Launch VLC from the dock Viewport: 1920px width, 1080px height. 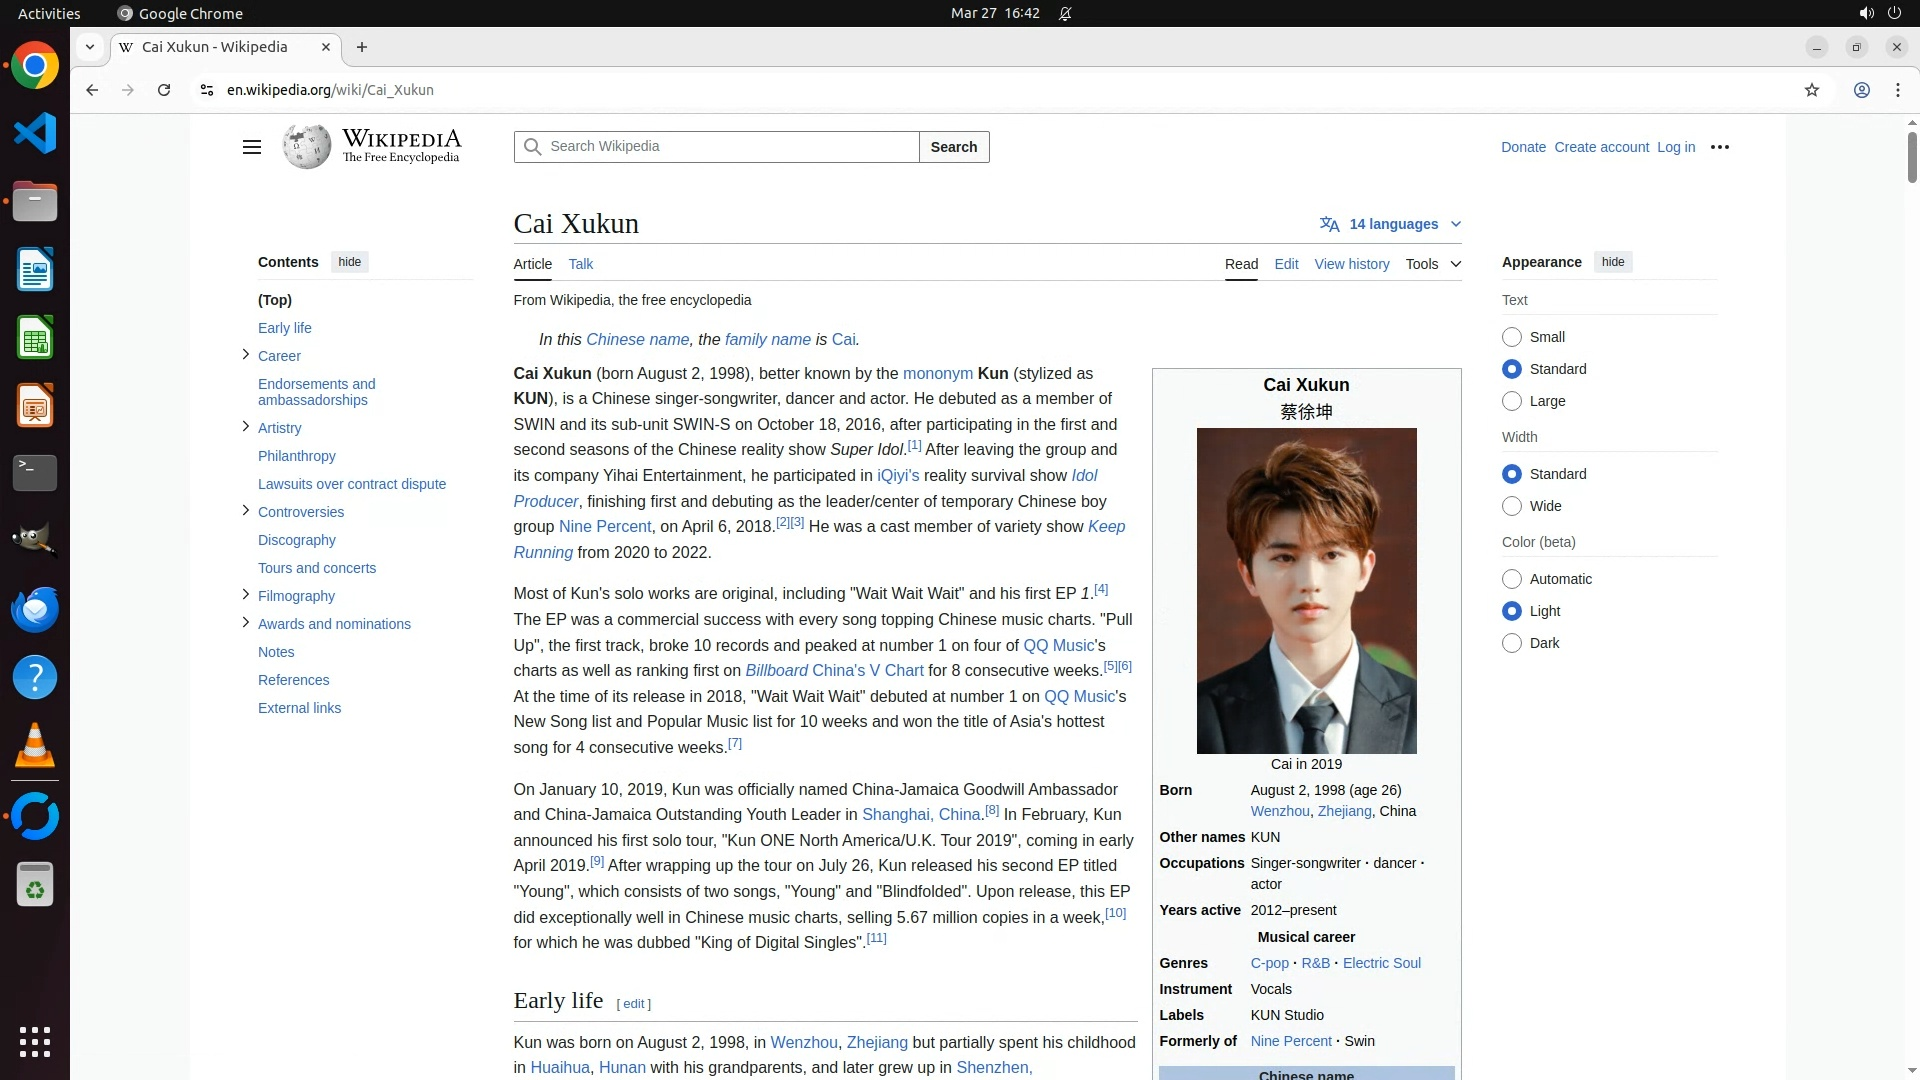point(35,746)
